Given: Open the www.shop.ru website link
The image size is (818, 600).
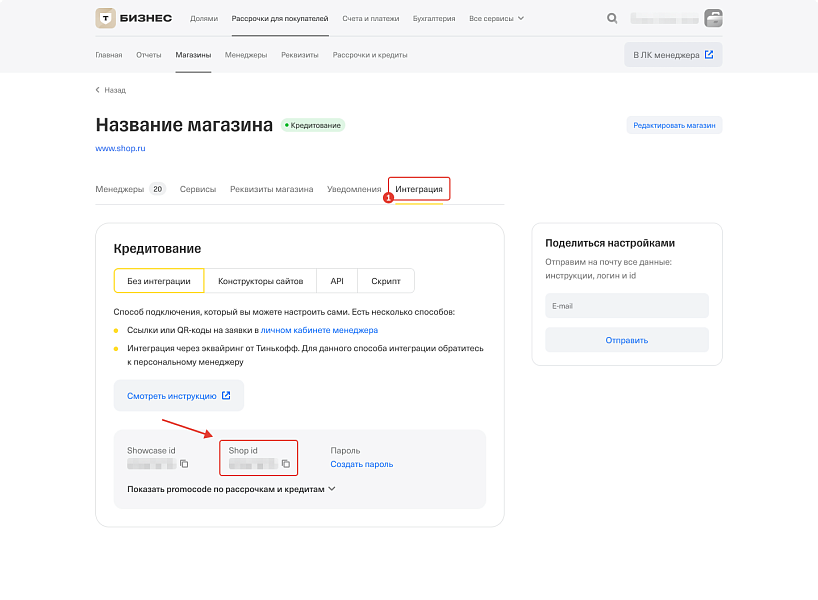Looking at the screenshot, I should tap(121, 147).
